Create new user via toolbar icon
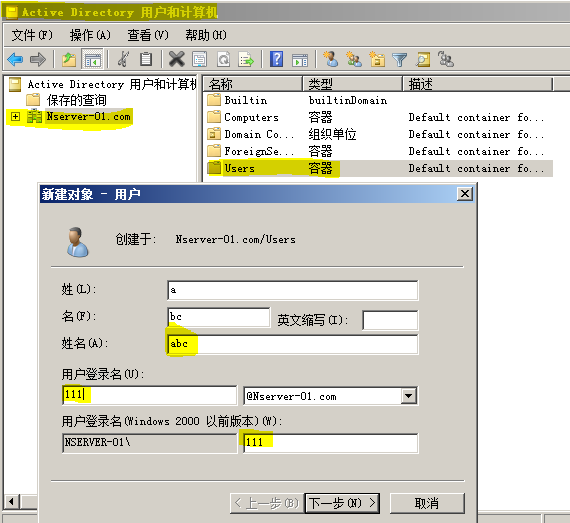This screenshot has height=523, width=570. pos(330,59)
